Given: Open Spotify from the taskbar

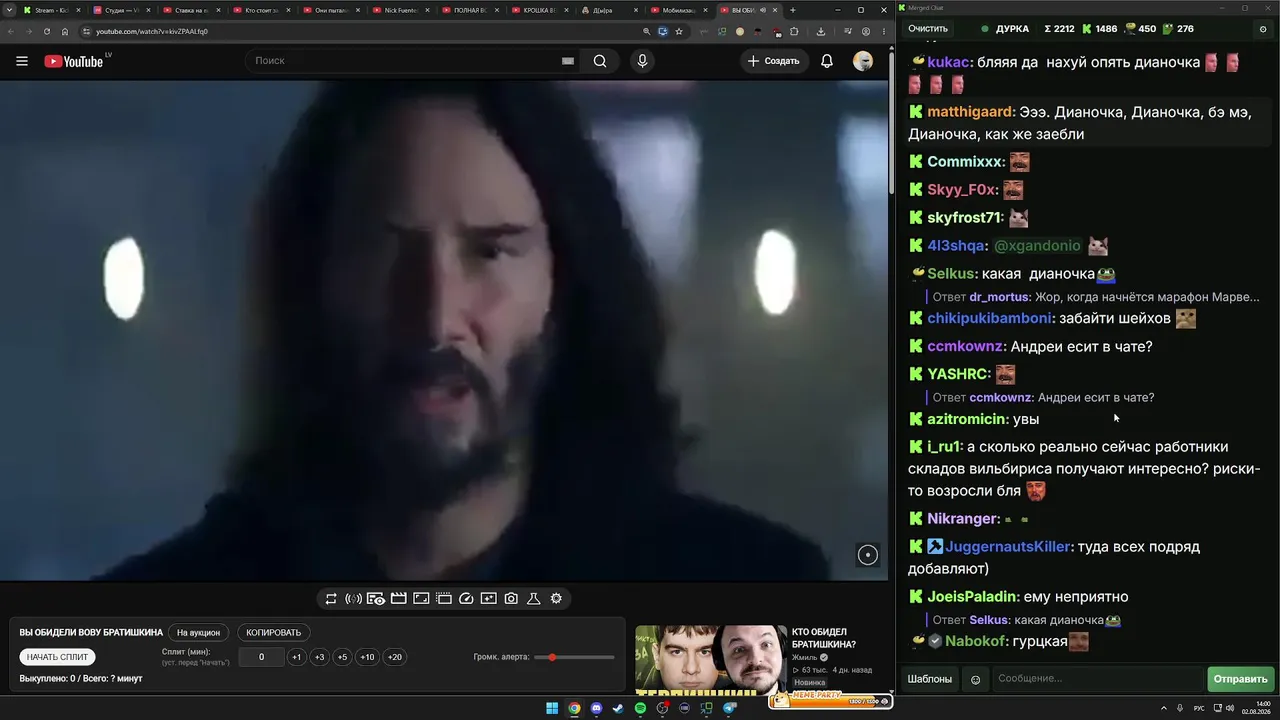Looking at the screenshot, I should click(640, 708).
